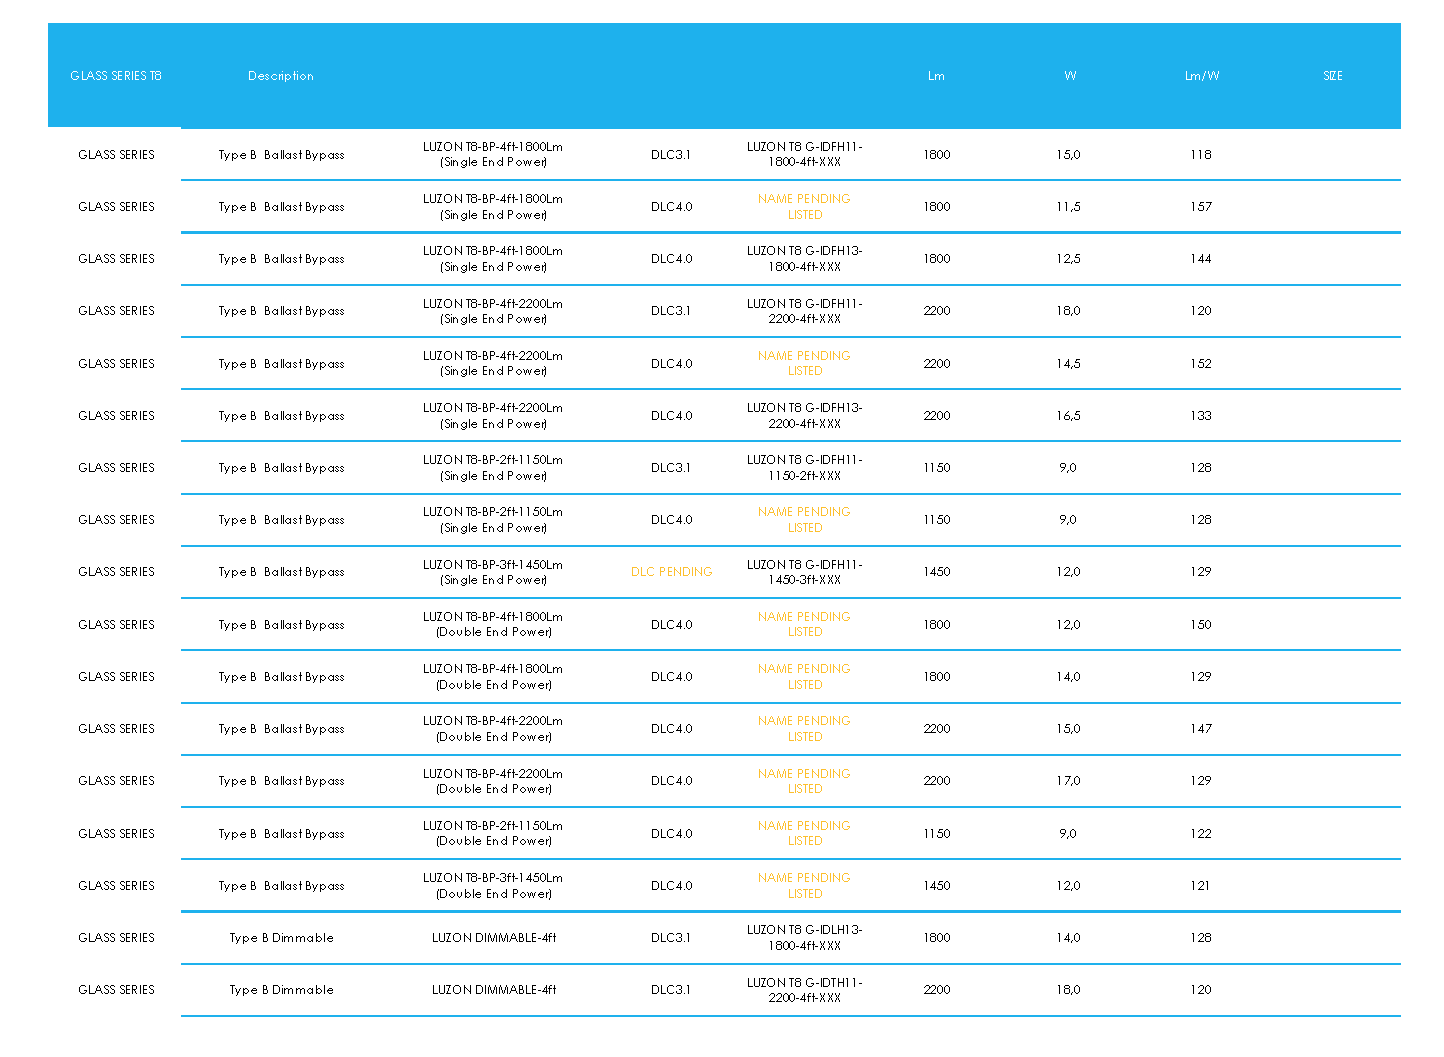Click the LUZON T8 G-IDFH13-2200-4ft-XXX cell
The height and width of the screenshot is (1057, 1444).
pos(804,416)
